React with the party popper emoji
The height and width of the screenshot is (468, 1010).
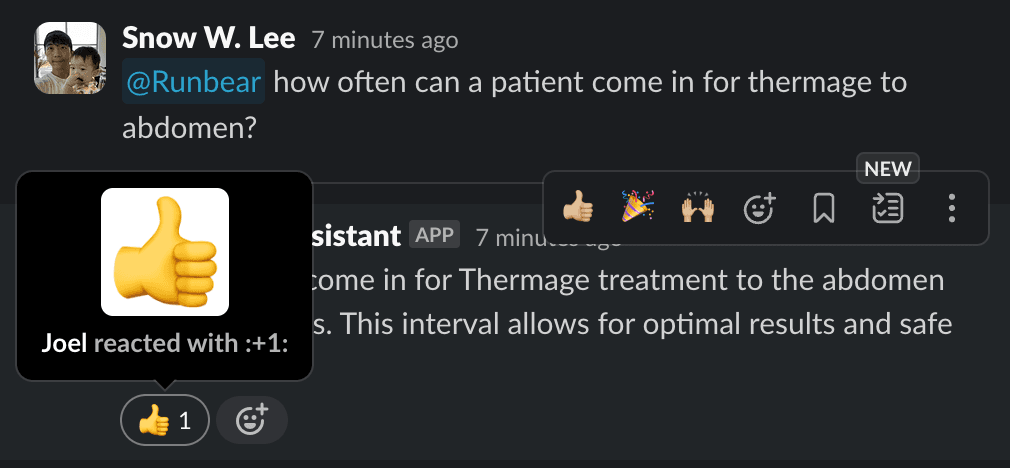pyautogui.click(x=639, y=208)
